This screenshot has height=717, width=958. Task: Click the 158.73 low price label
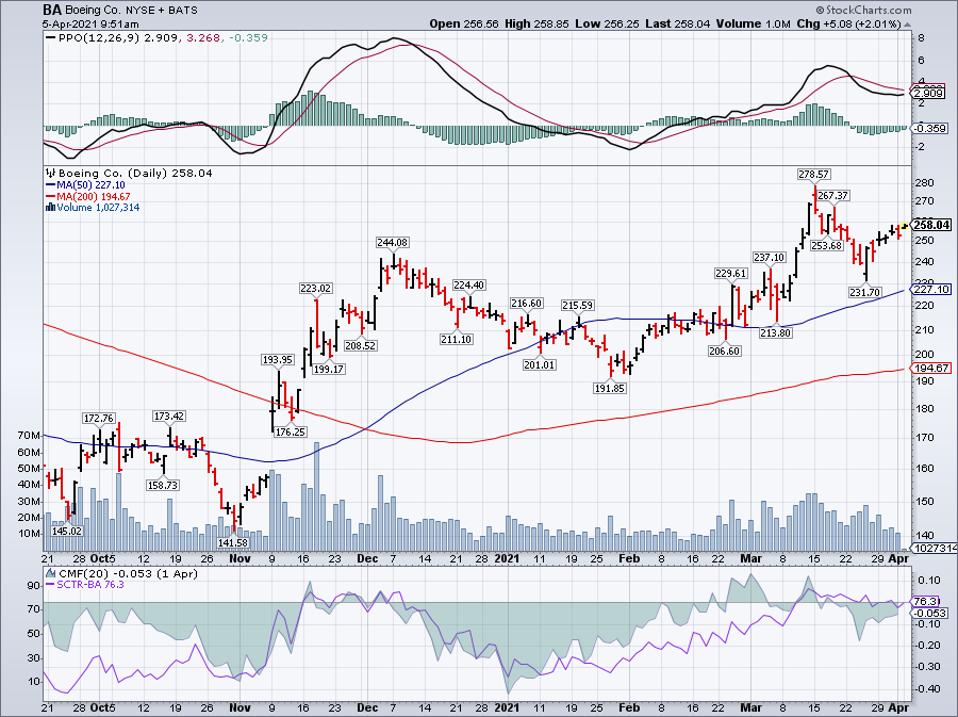[x=163, y=485]
